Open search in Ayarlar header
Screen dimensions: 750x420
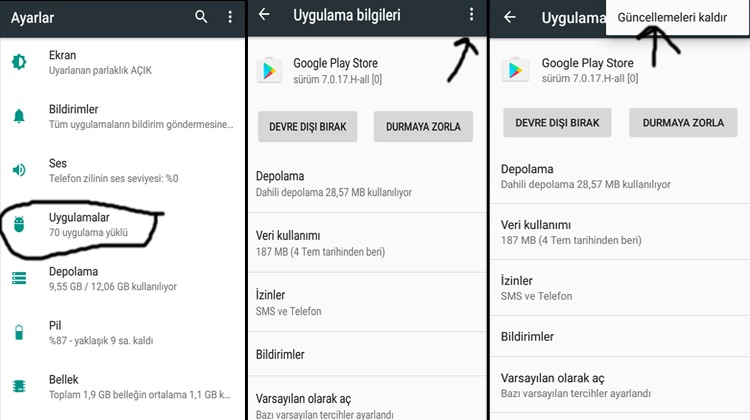coord(201,17)
